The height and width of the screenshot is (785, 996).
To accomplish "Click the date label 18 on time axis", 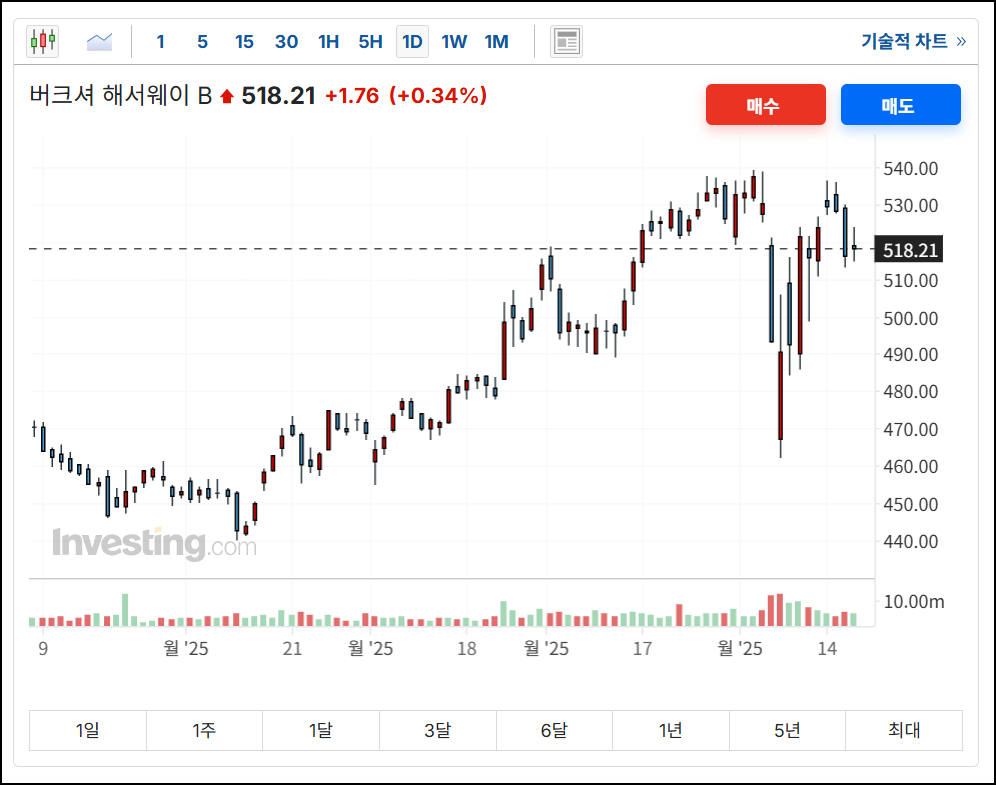I will point(467,648).
